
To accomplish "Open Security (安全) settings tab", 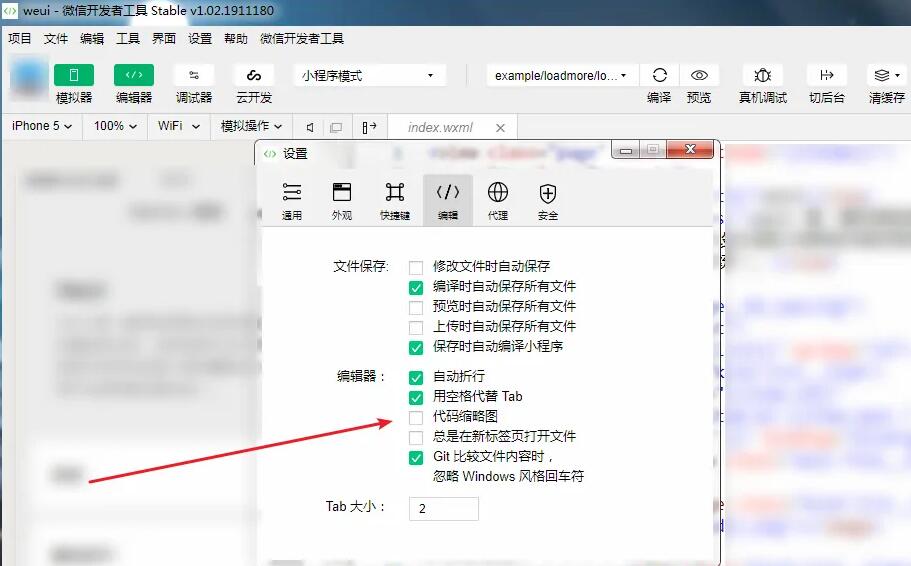I will click(x=548, y=201).
